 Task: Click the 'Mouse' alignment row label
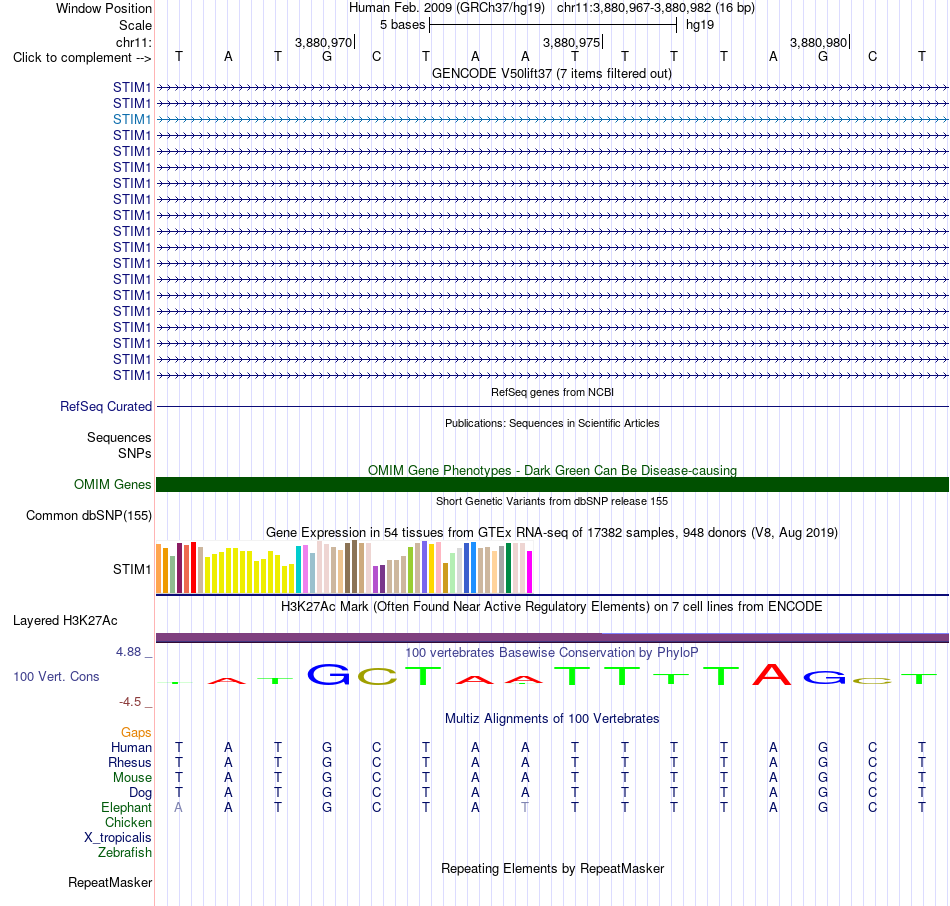(x=132, y=778)
